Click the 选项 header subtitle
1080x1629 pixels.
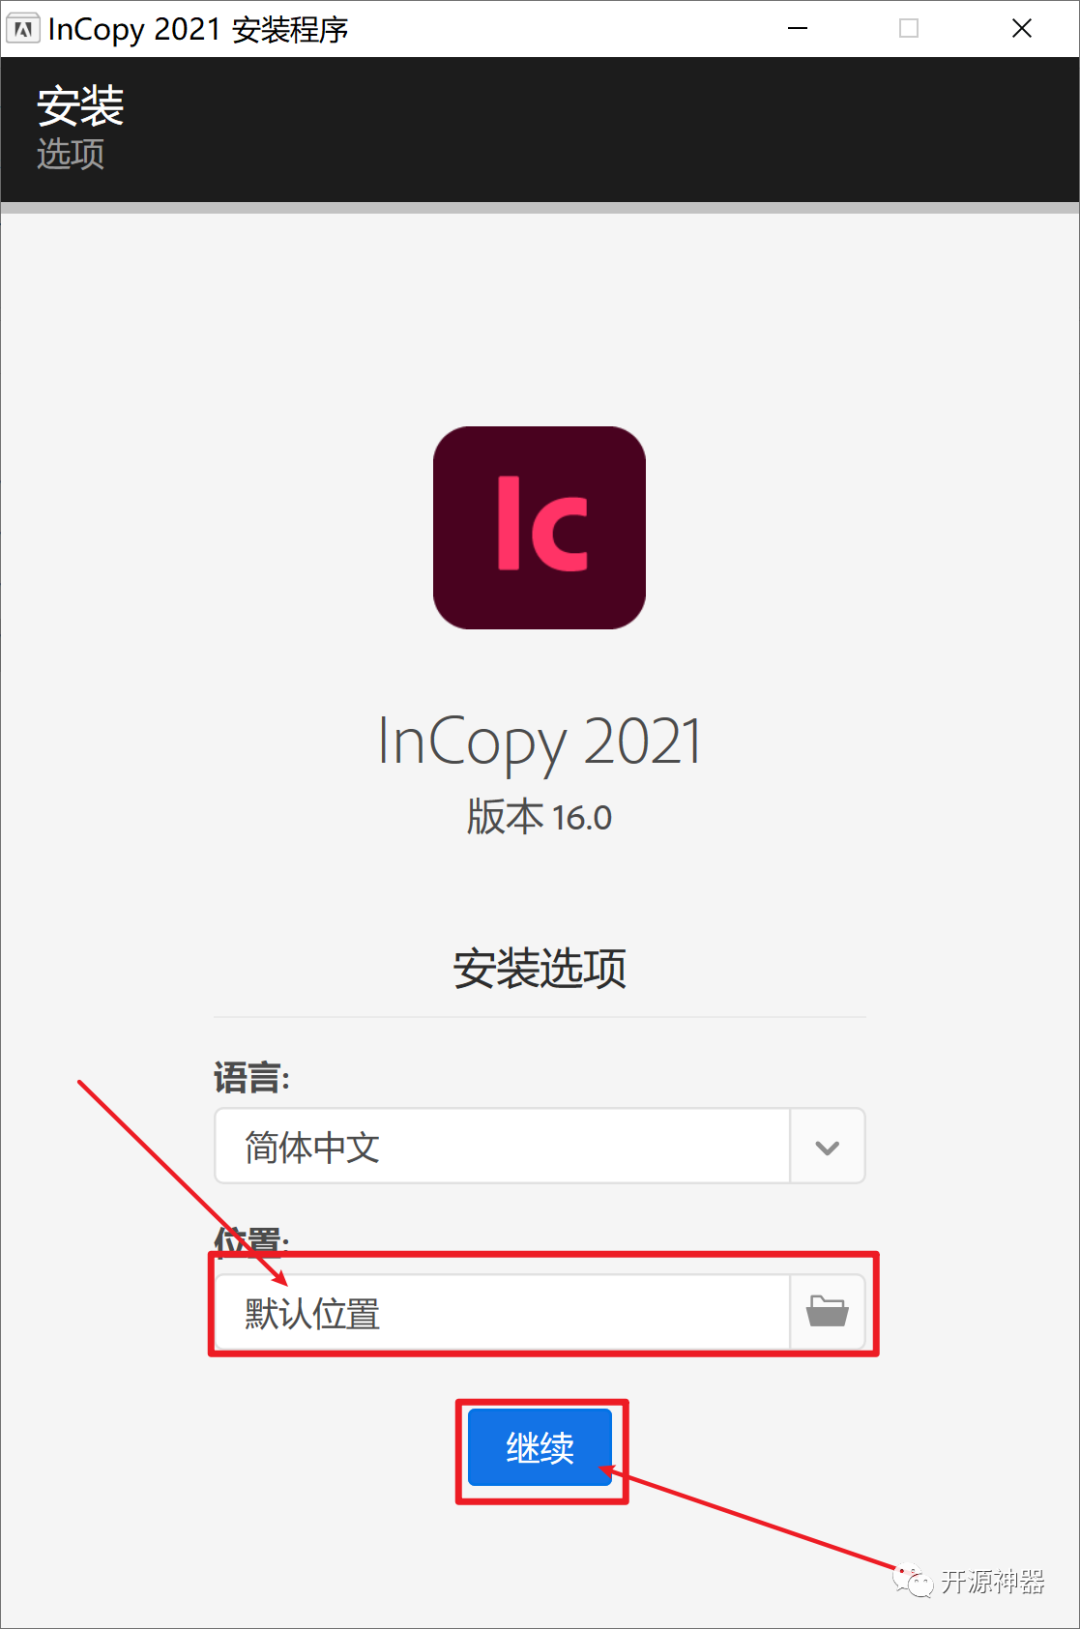(x=71, y=154)
